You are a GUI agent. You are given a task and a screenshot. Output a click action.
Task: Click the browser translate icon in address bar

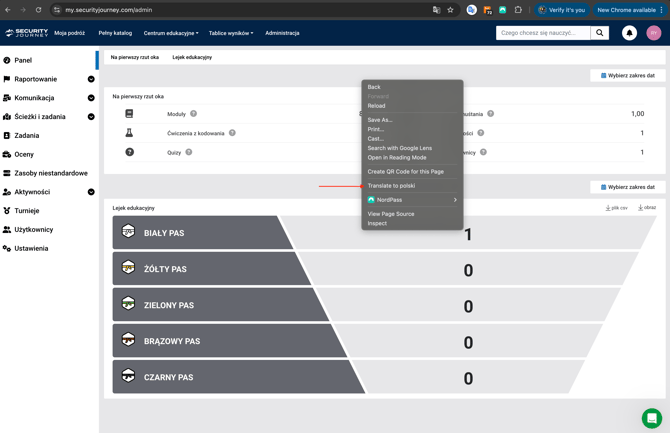(436, 10)
